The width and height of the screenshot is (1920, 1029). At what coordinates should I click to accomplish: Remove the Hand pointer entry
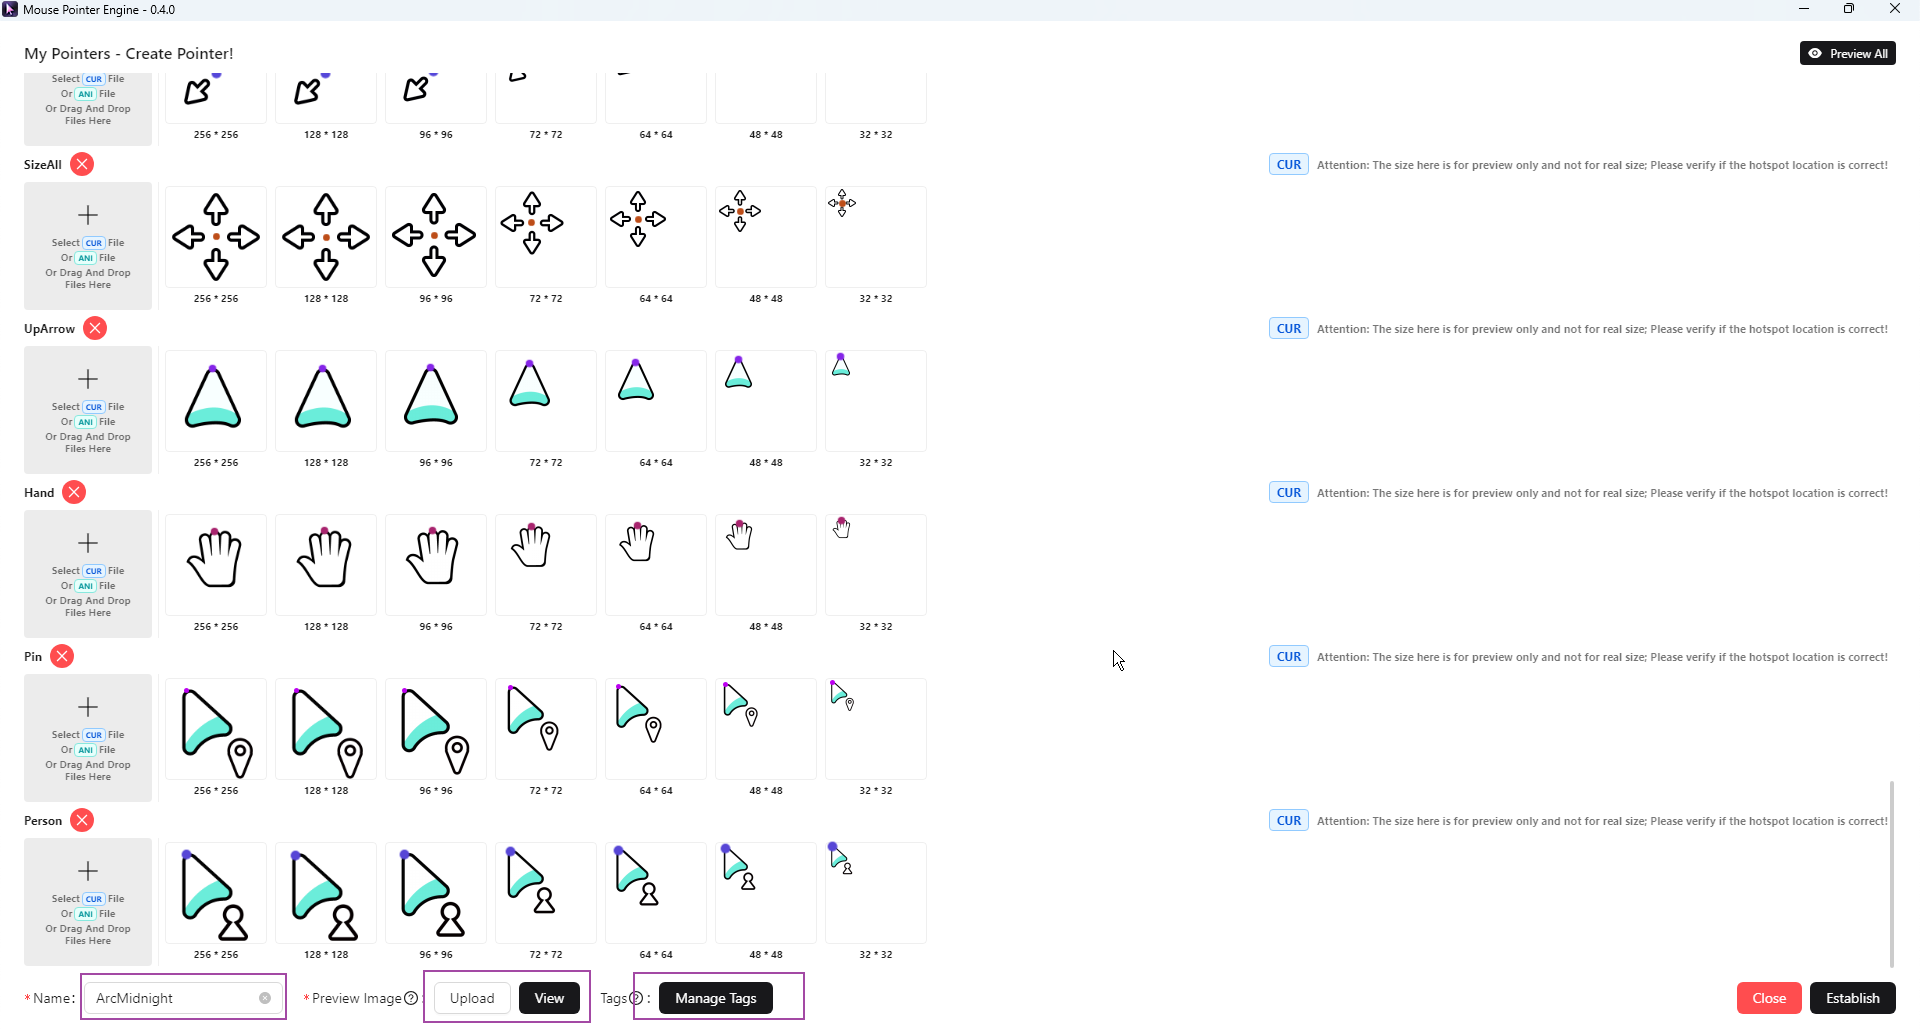(74, 493)
